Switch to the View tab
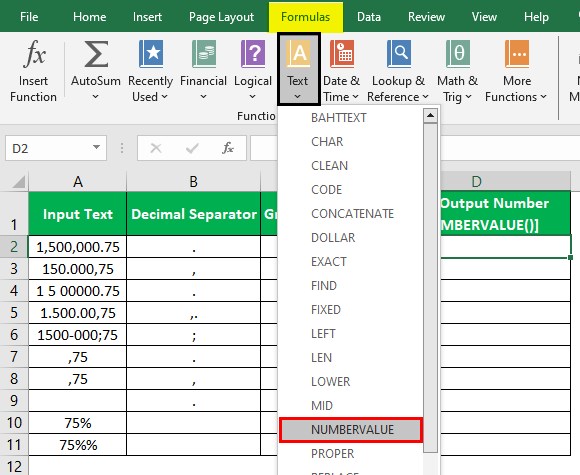Viewport: 580px width, 475px height. [x=484, y=17]
